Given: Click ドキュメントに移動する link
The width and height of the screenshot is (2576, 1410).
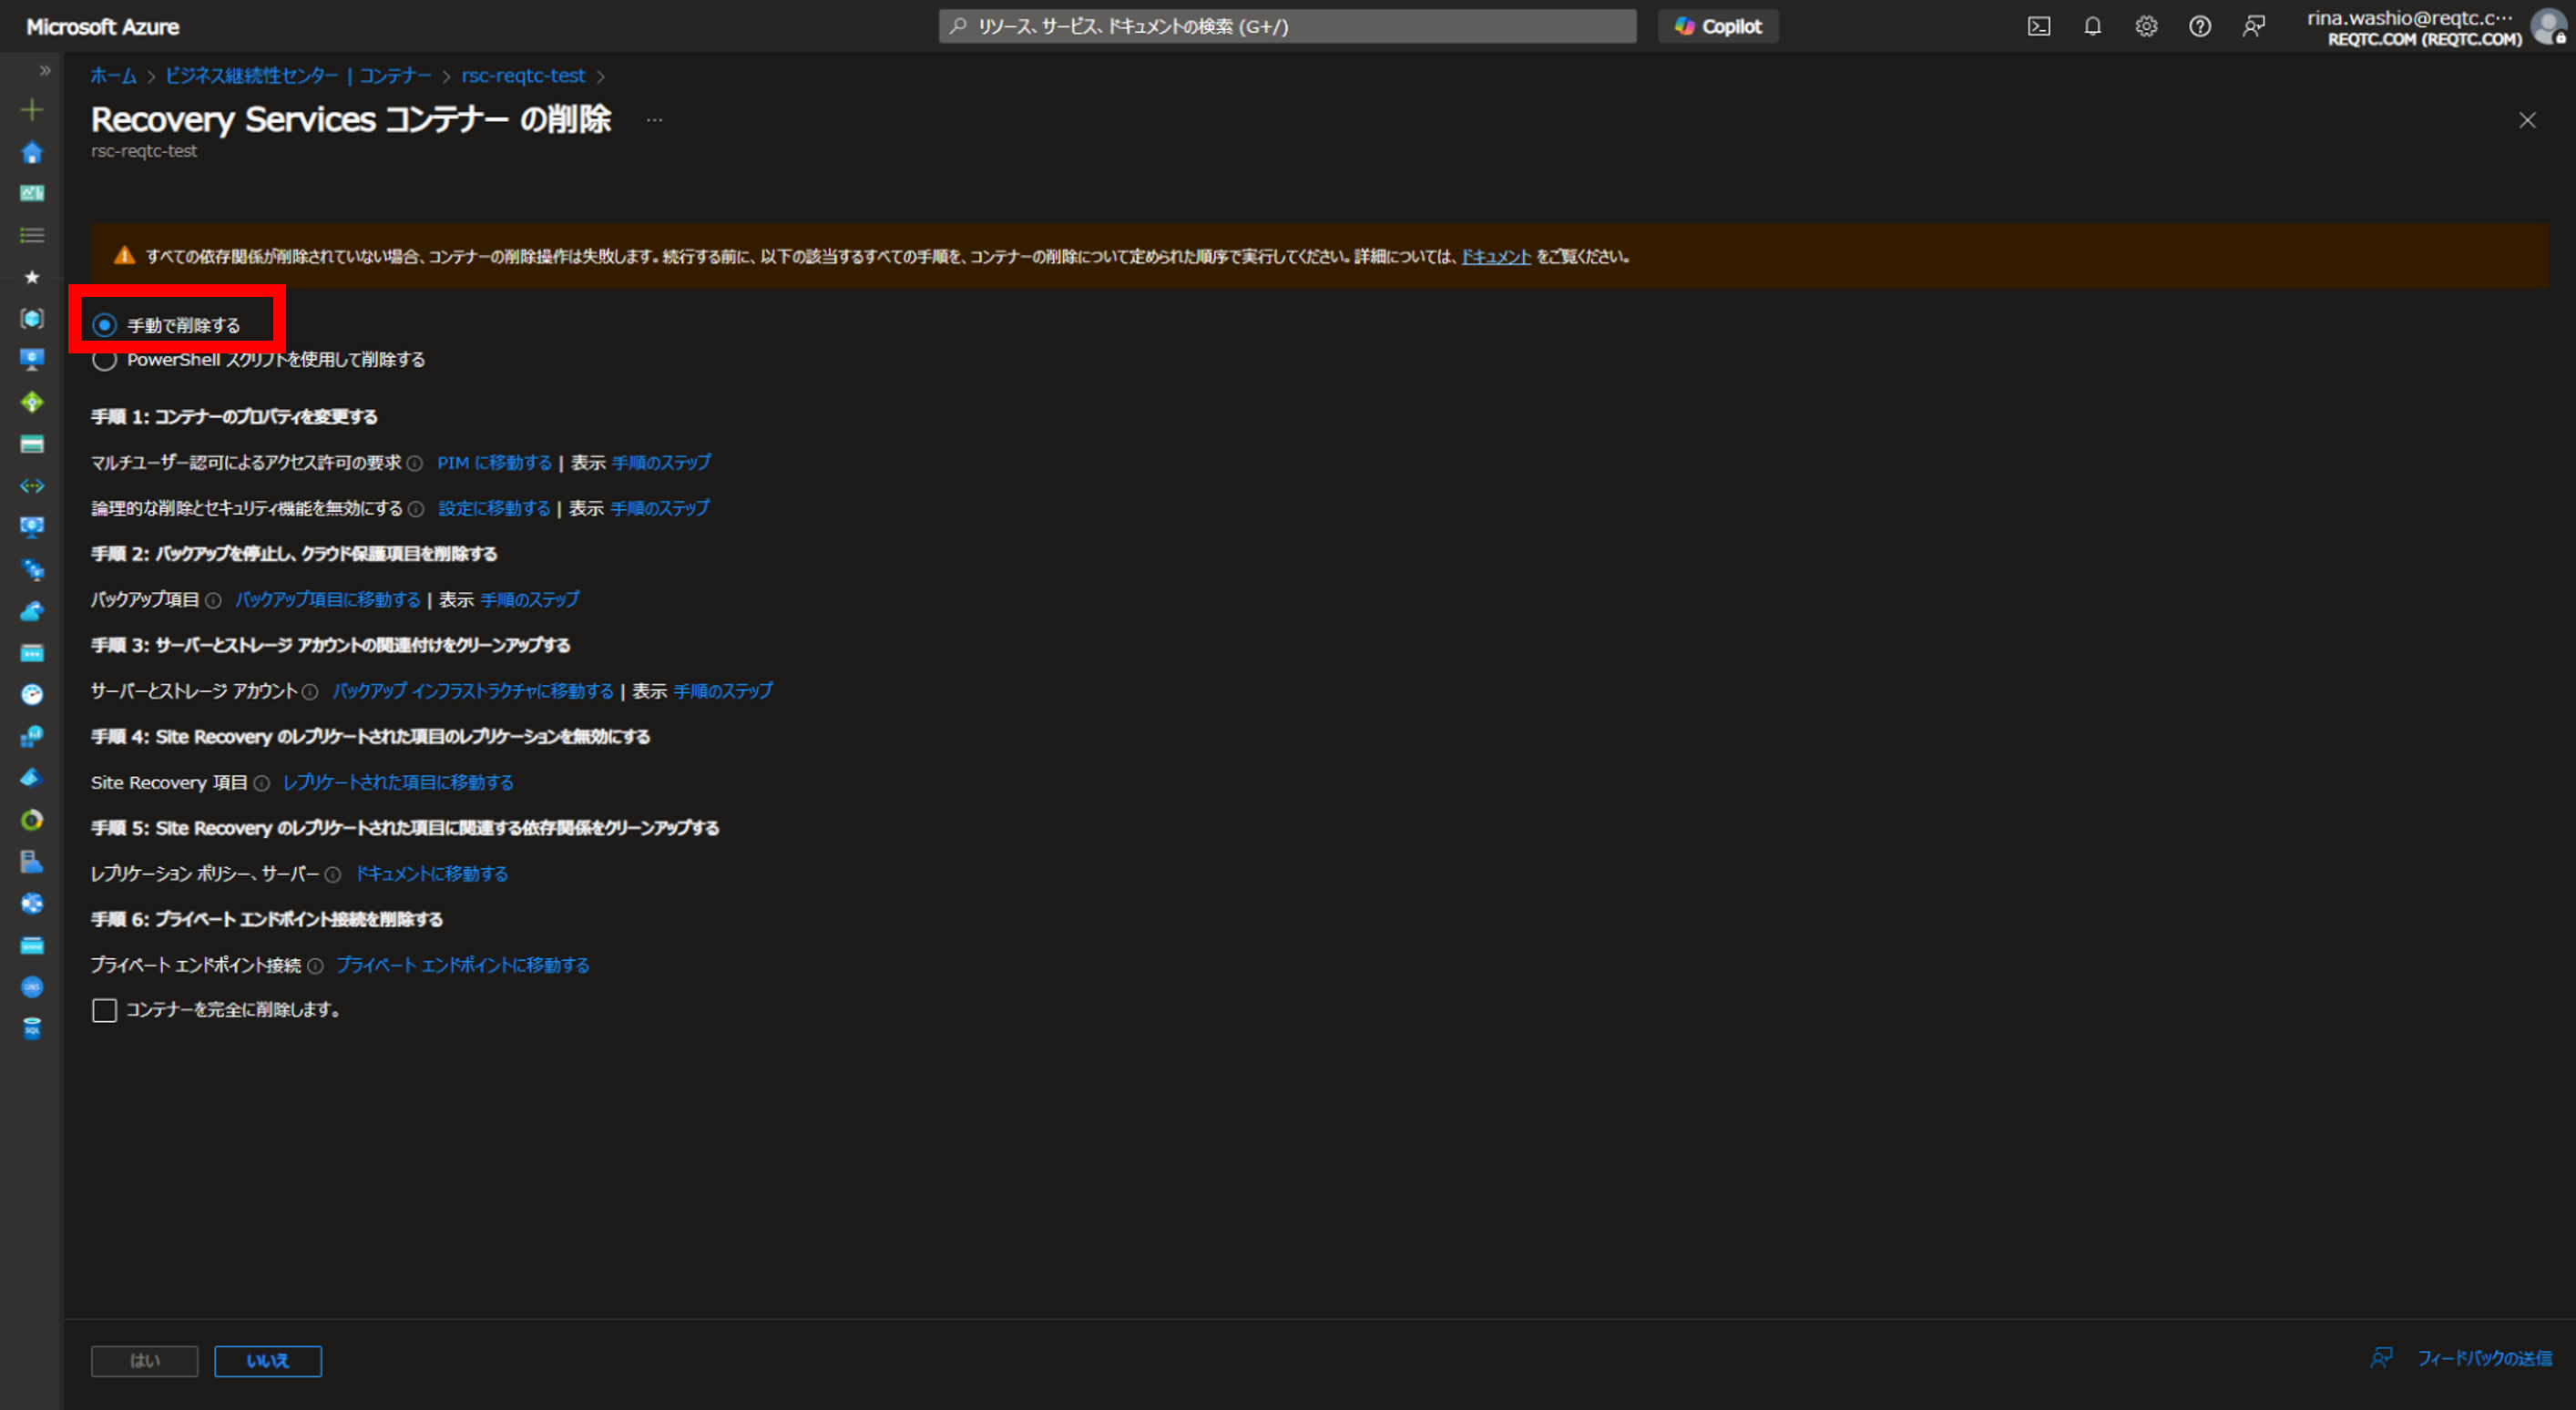Looking at the screenshot, I should click(x=432, y=874).
